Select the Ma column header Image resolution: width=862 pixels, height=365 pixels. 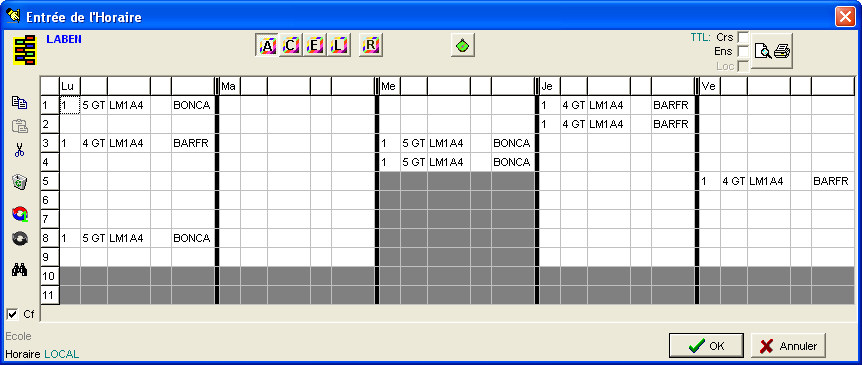[x=230, y=86]
